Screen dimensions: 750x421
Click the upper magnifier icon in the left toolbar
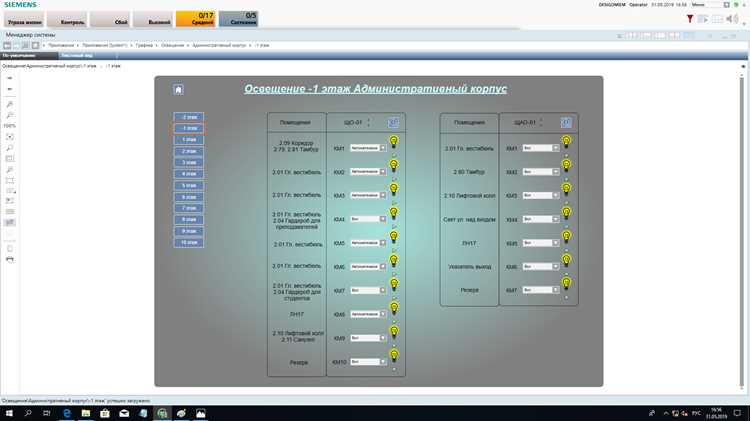[10, 104]
